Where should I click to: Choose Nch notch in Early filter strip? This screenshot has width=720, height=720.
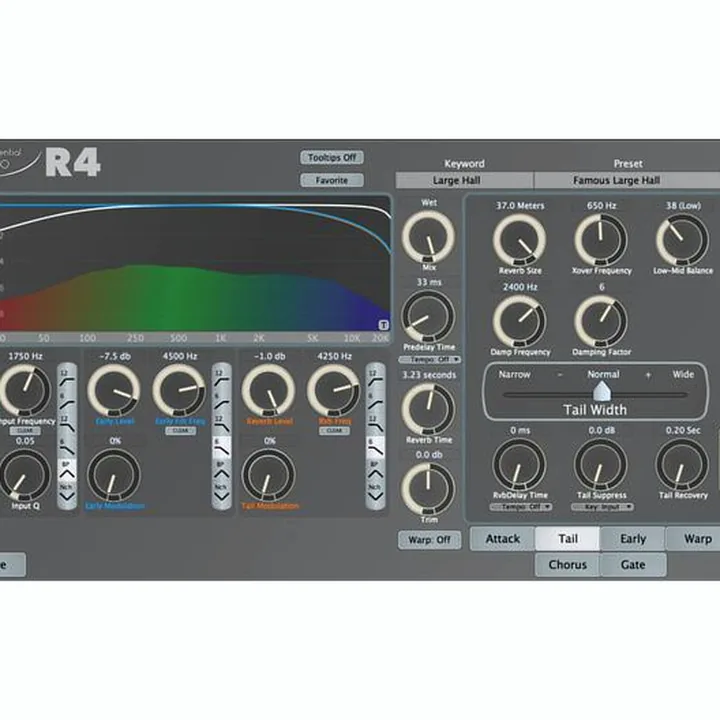point(221,493)
